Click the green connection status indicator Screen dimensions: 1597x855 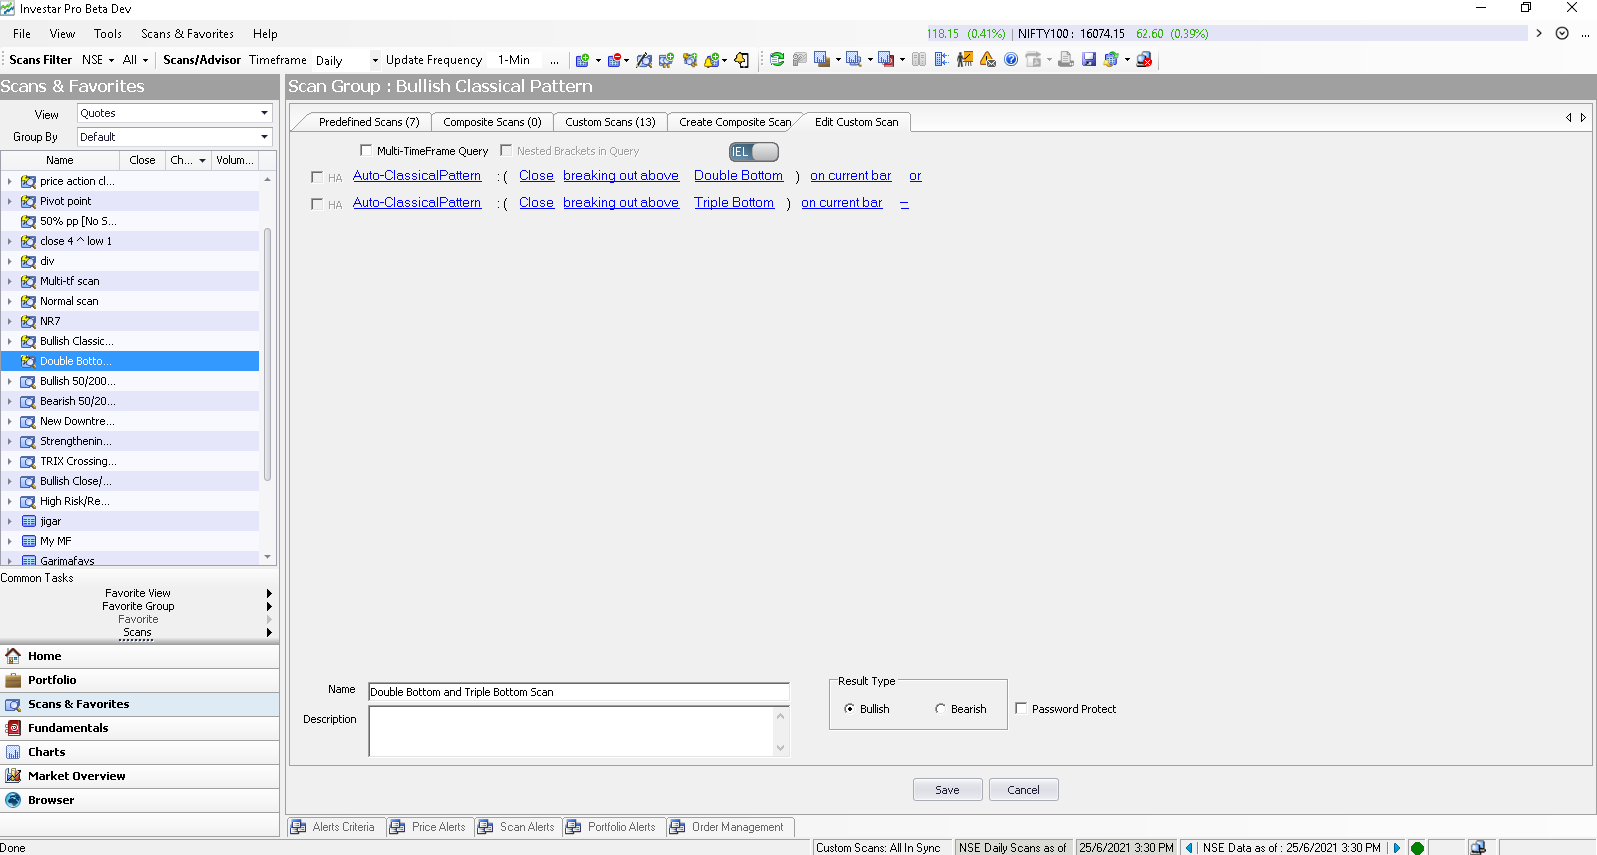pos(1417,848)
